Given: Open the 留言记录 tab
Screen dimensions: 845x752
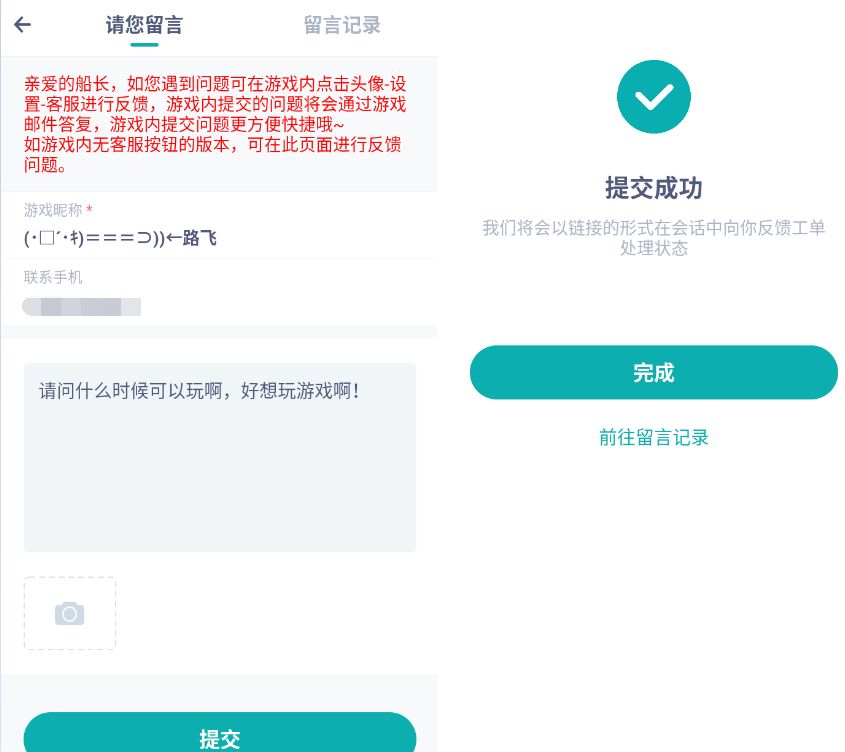Looking at the screenshot, I should pyautogui.click(x=342, y=25).
